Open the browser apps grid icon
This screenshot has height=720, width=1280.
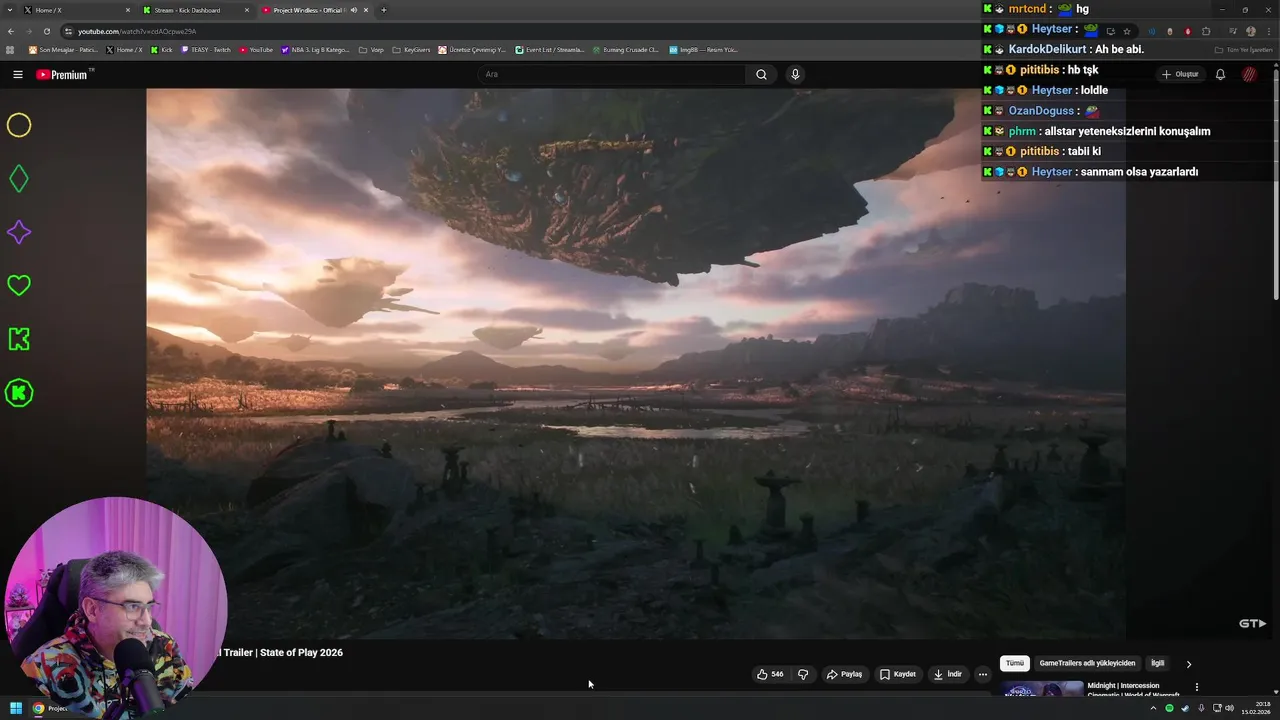(x=10, y=49)
